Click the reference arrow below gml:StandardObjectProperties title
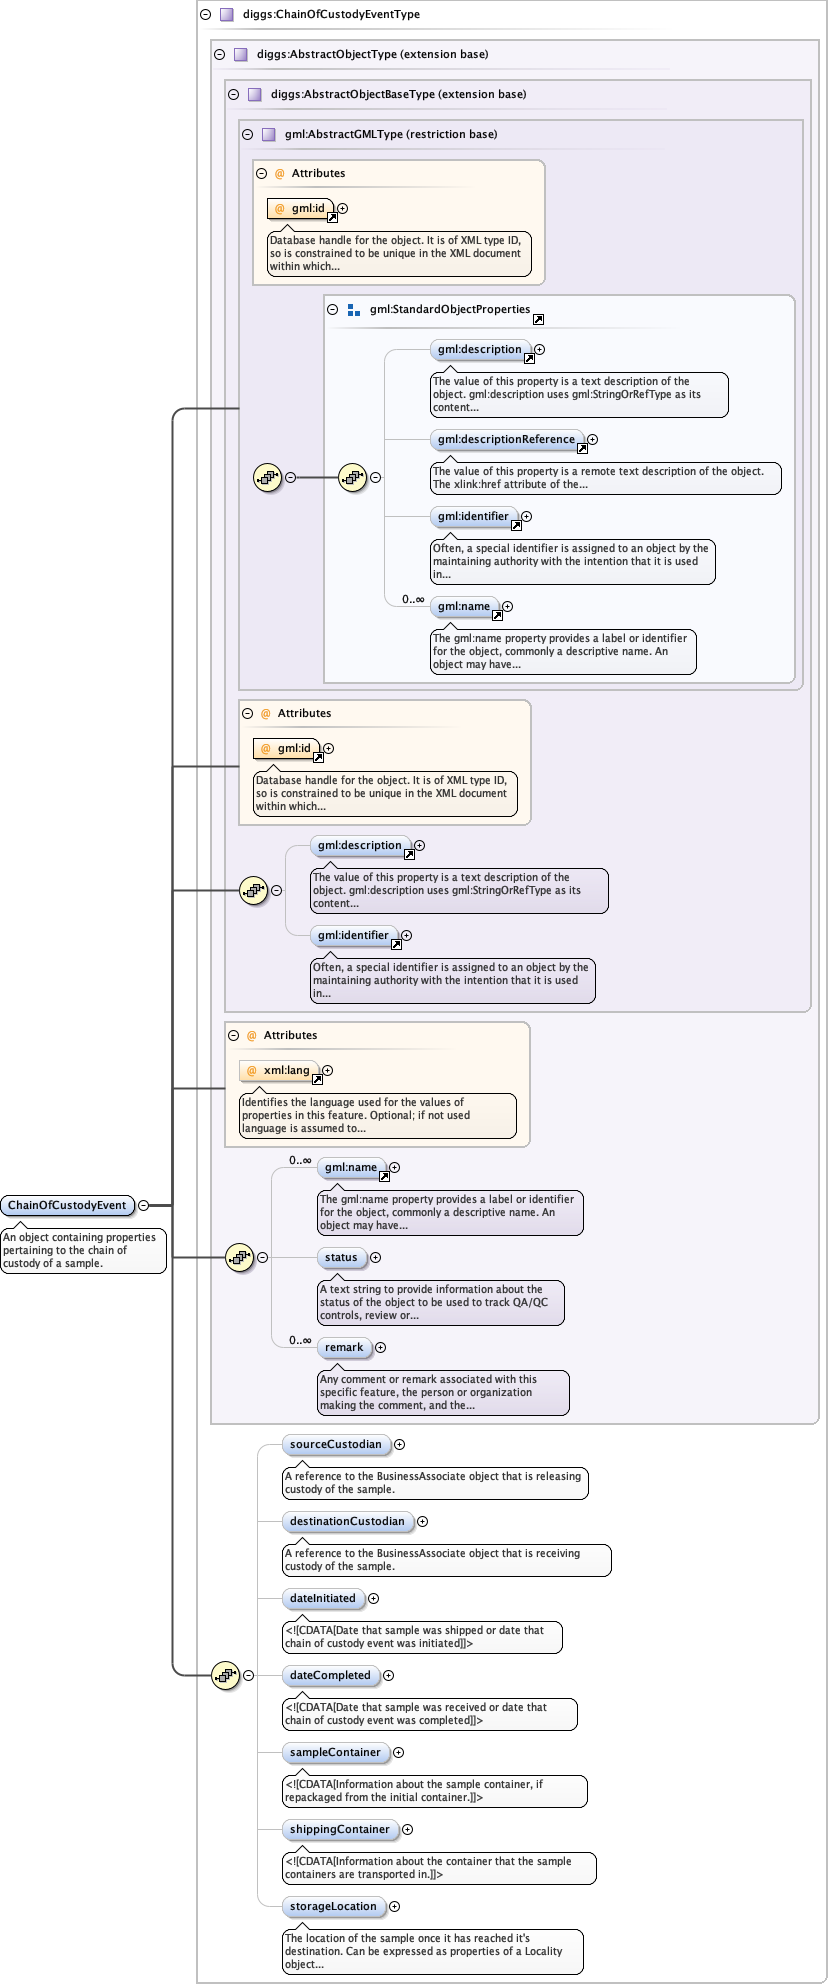The width and height of the screenshot is (829, 1985). tap(538, 320)
